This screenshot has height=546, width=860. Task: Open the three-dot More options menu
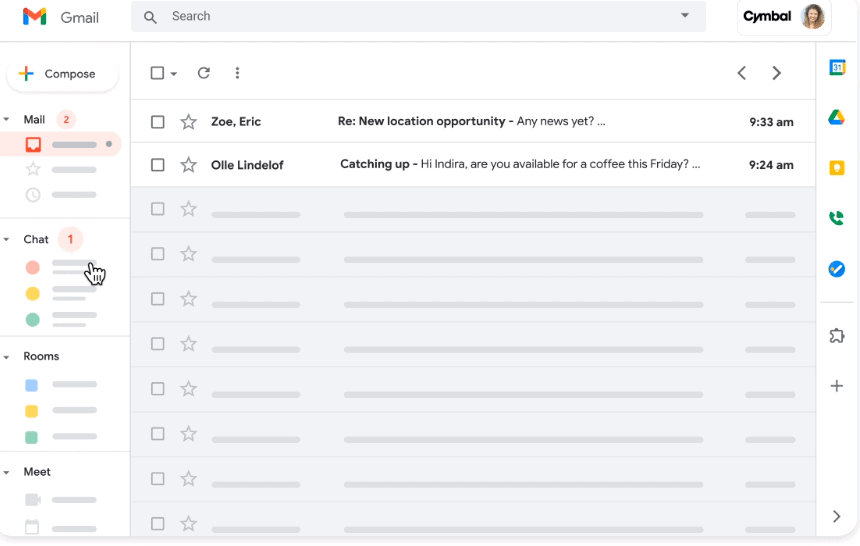coord(237,73)
